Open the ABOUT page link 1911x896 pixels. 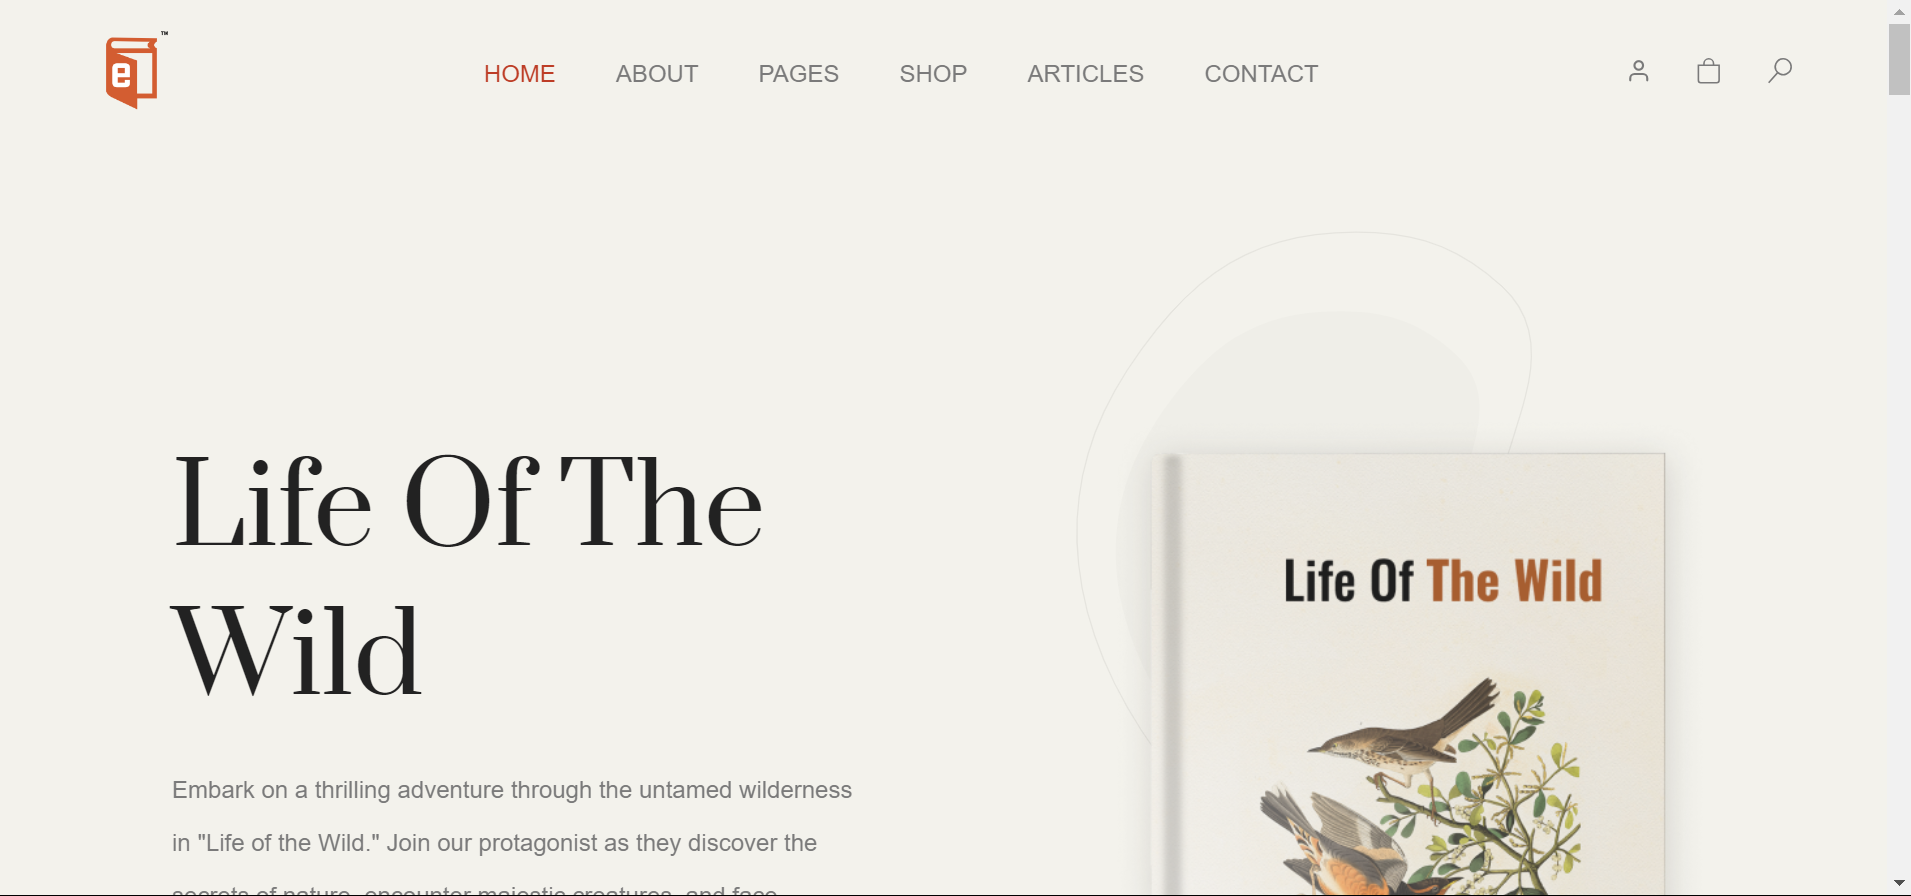point(657,74)
